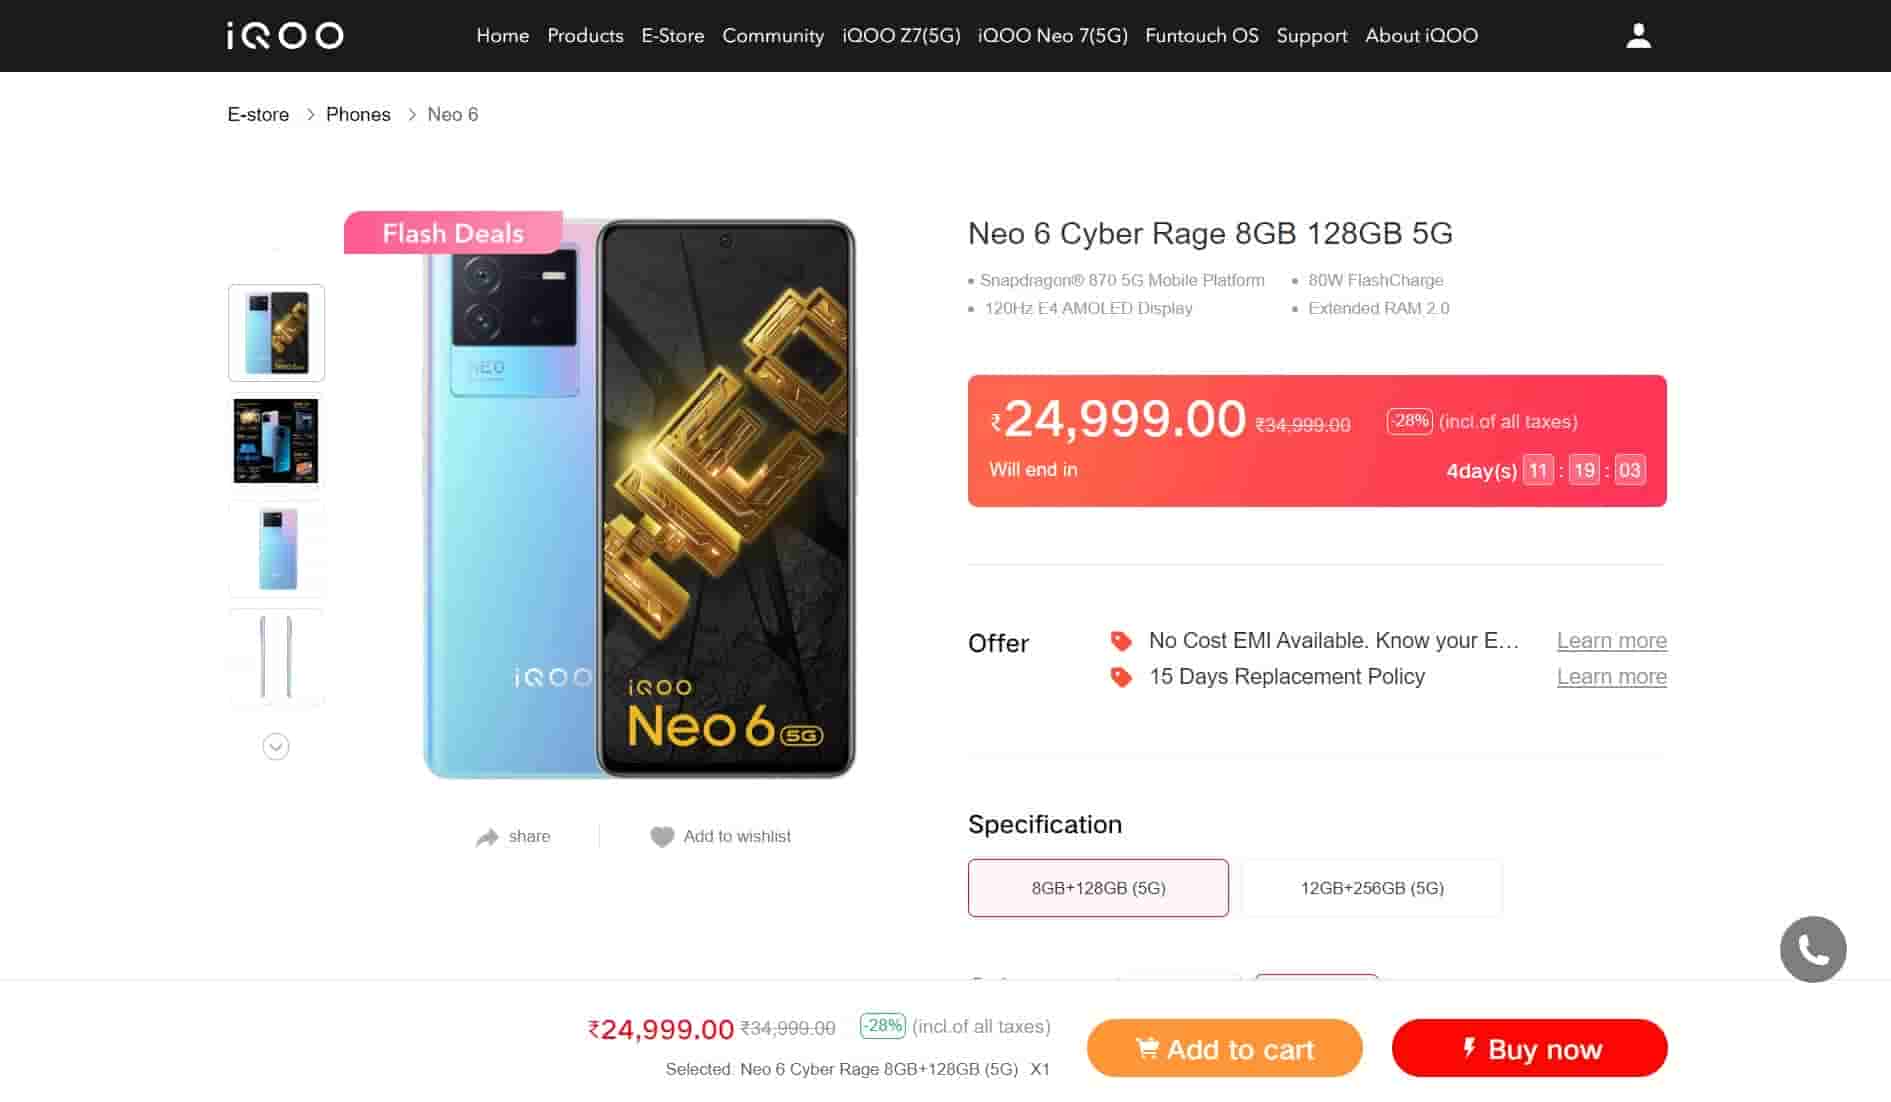1891x1102 pixels.
Task: Go to the E-Store menu item
Action: (672, 36)
